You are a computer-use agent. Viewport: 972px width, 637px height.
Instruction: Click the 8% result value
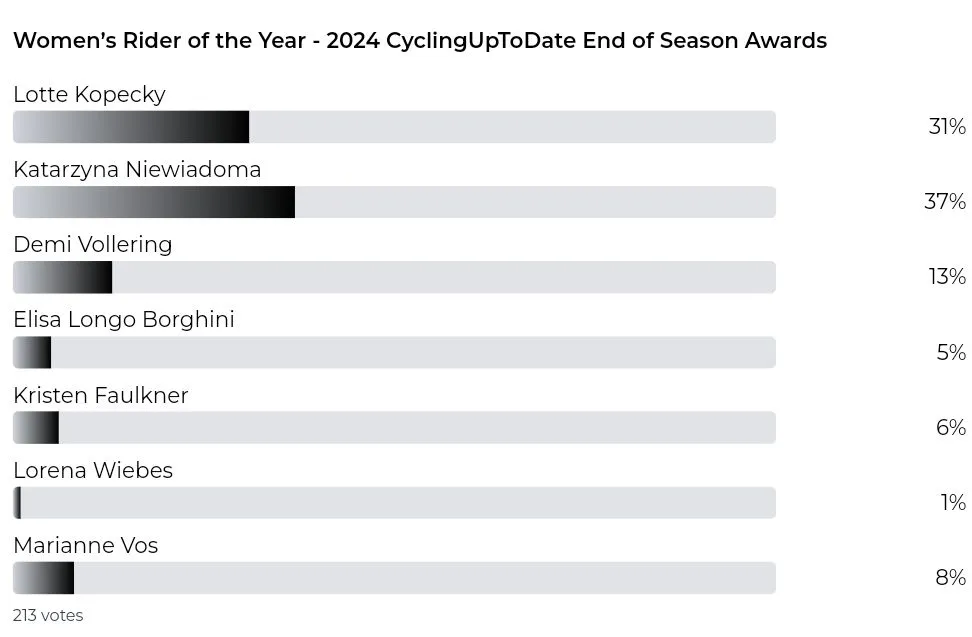(950, 578)
